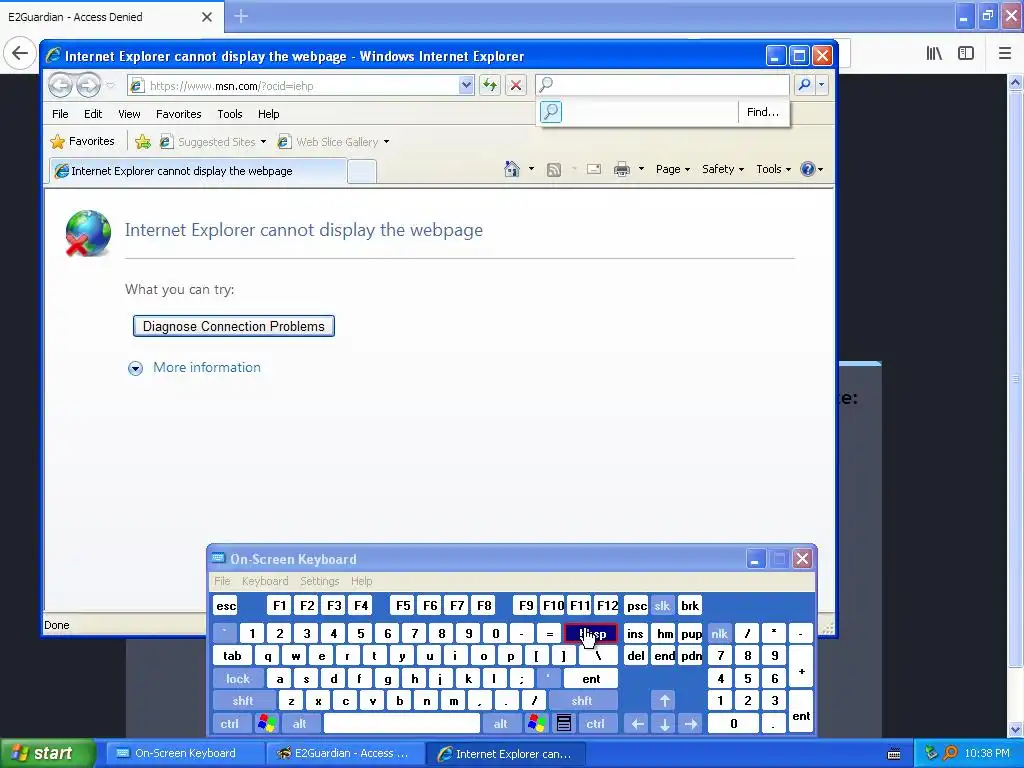The width and height of the screenshot is (1024, 768).
Task: Click the Favorites star button
Action: 82,141
